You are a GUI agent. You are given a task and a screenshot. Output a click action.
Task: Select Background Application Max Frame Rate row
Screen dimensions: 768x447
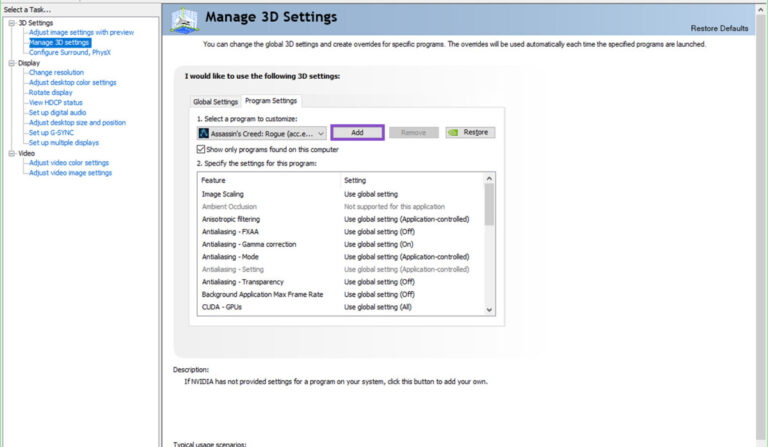click(x=341, y=295)
